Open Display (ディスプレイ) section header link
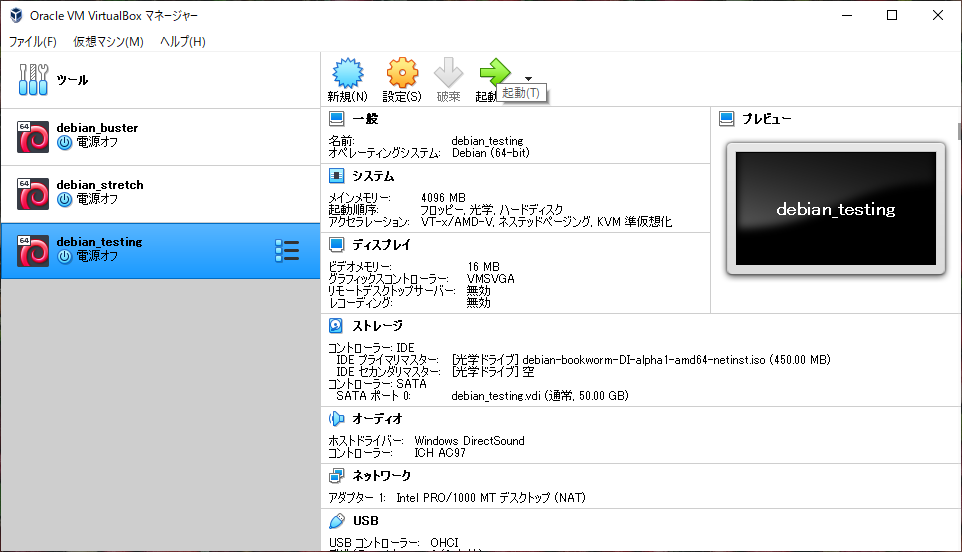 381,245
